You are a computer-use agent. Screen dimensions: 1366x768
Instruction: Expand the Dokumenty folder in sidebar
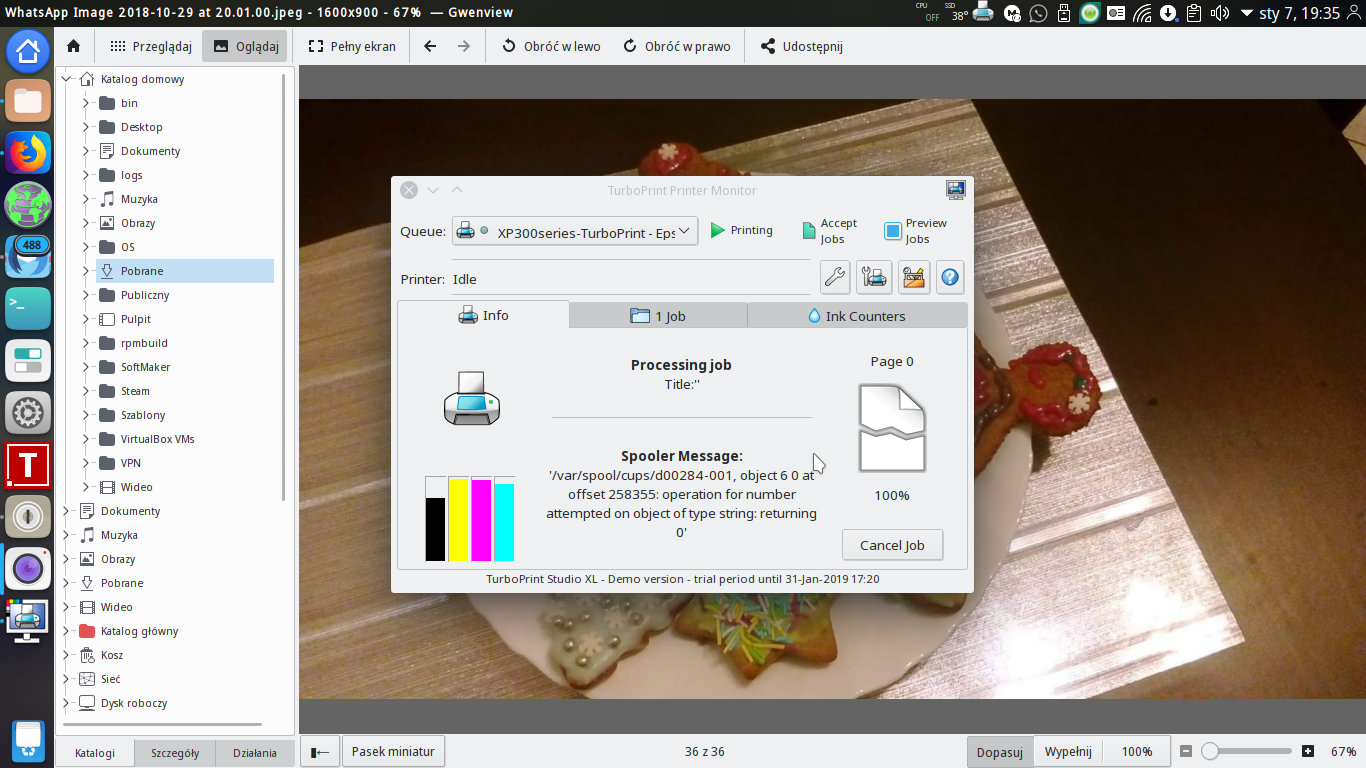(86, 151)
